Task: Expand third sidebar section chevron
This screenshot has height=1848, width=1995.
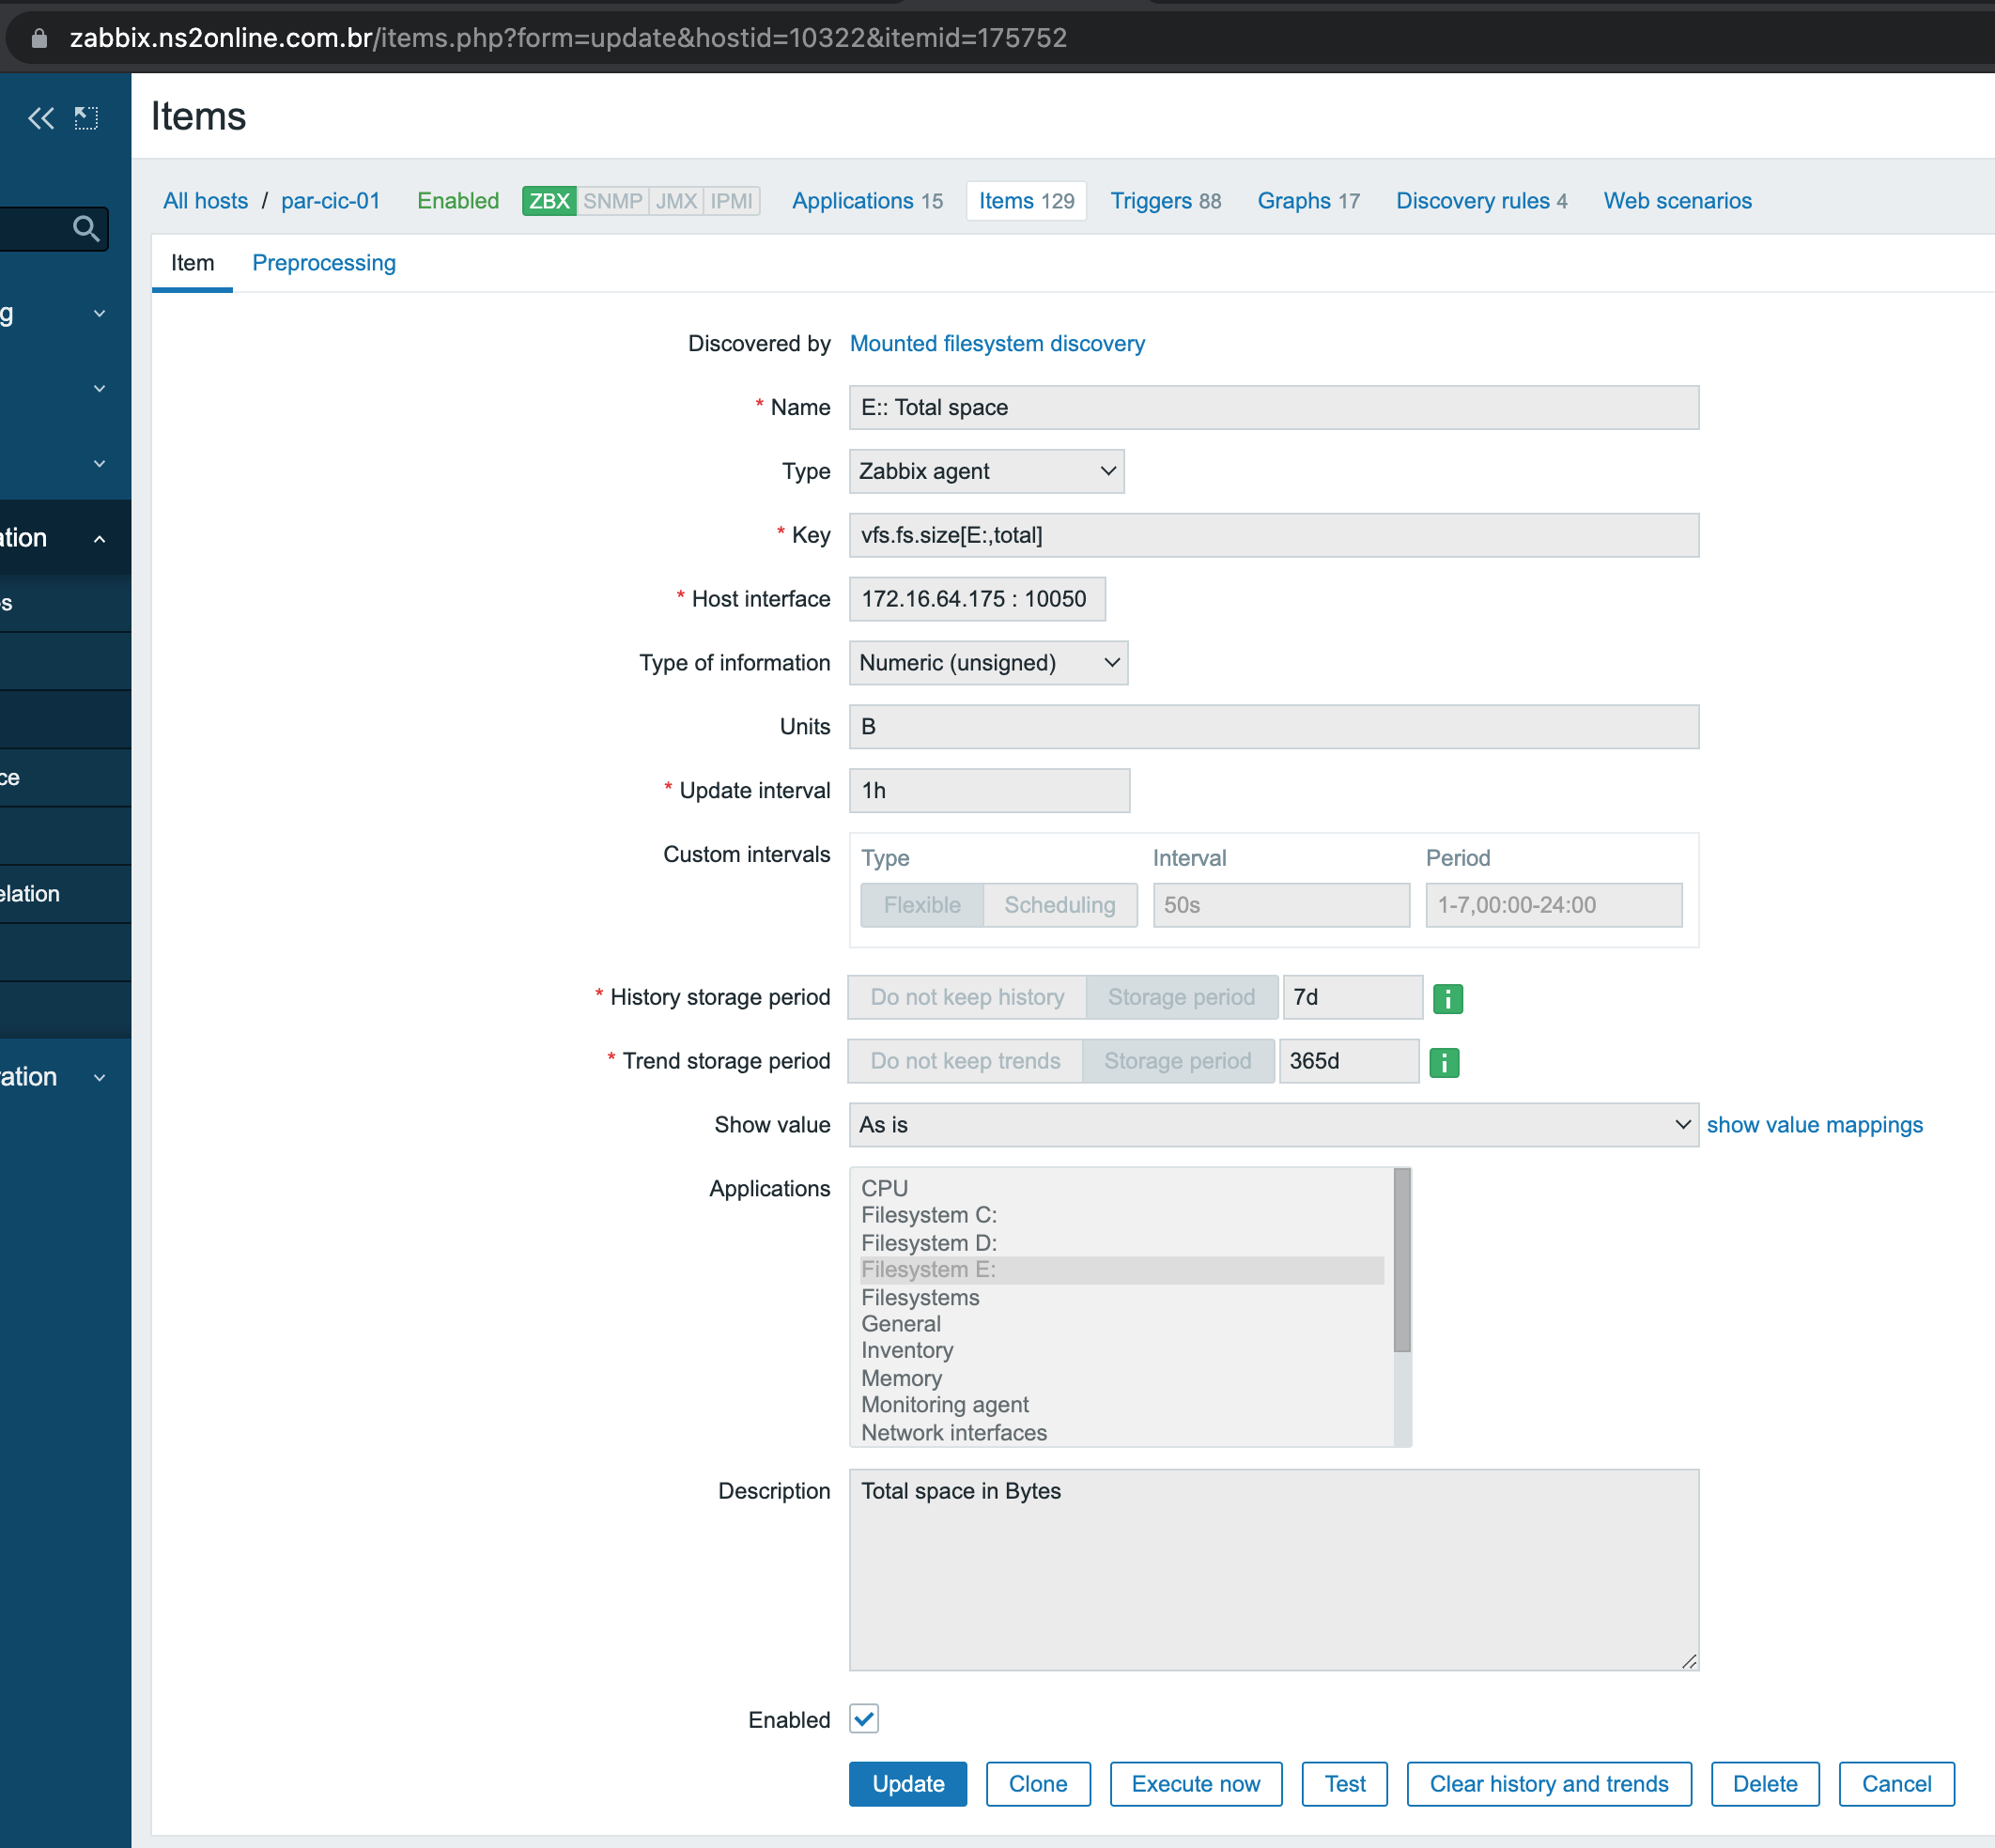Action: point(99,463)
